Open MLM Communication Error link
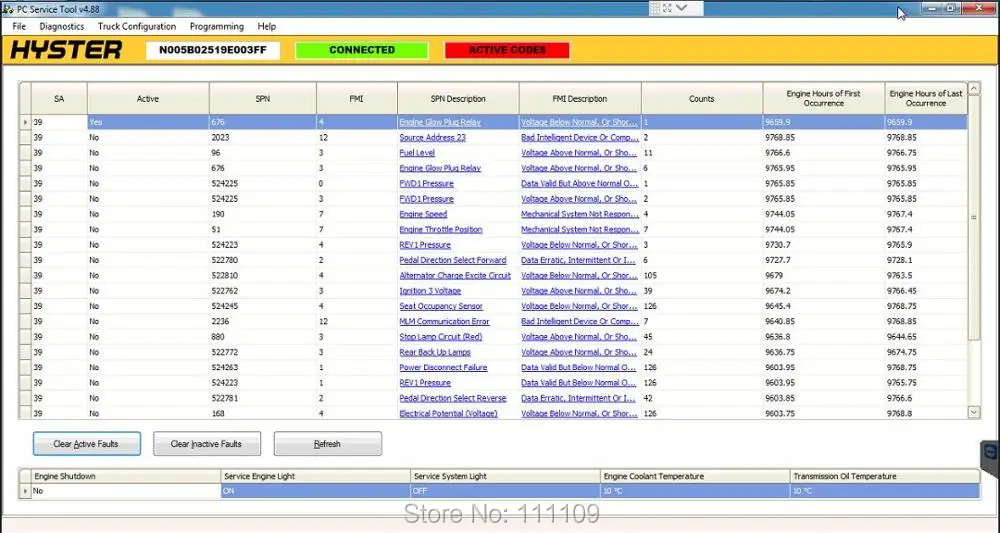The width and height of the screenshot is (1000, 533). [445, 321]
